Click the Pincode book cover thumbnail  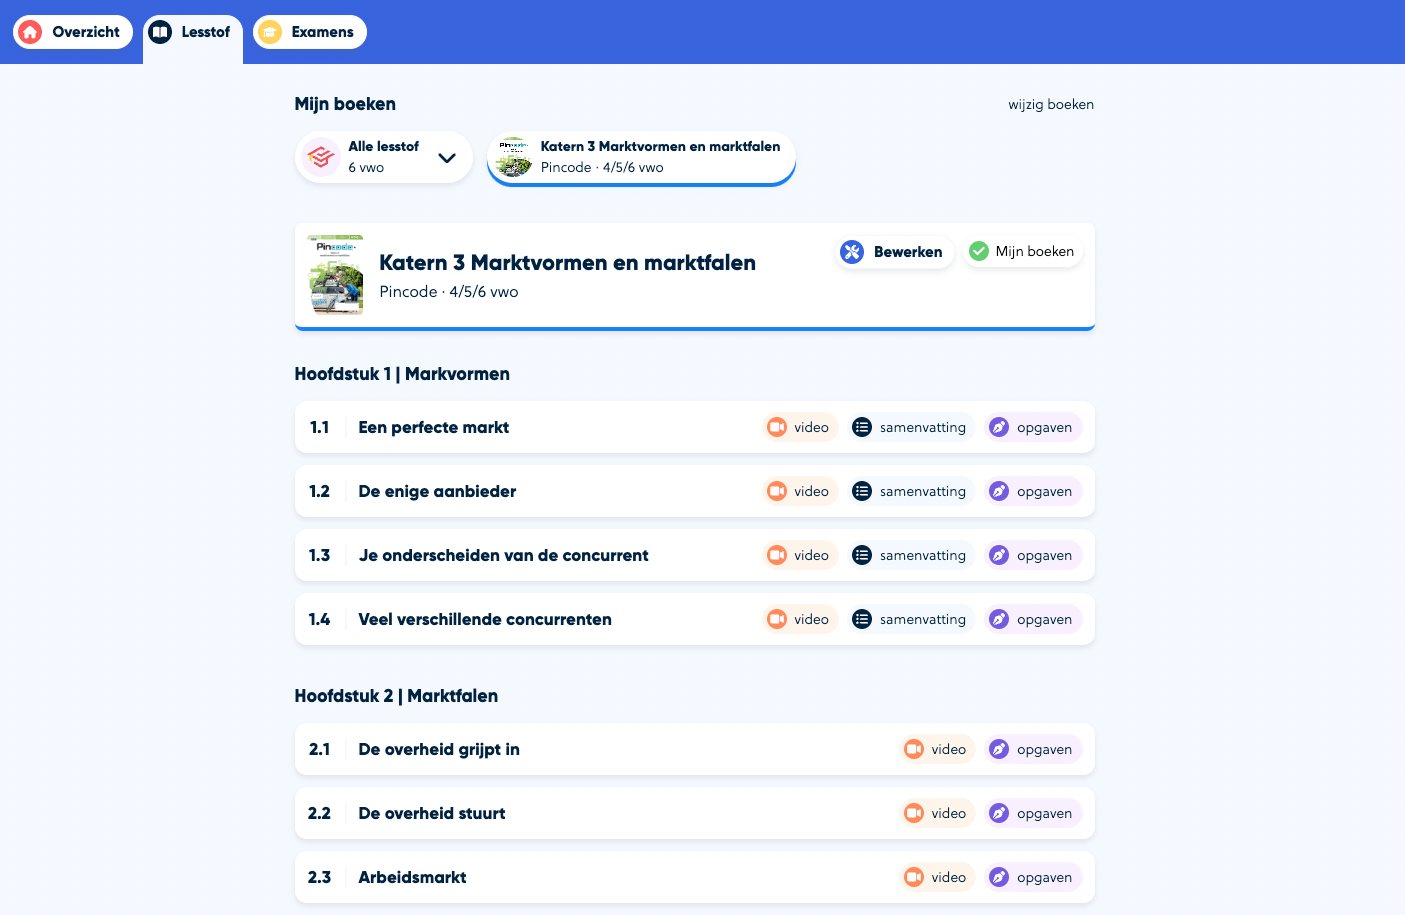point(336,276)
